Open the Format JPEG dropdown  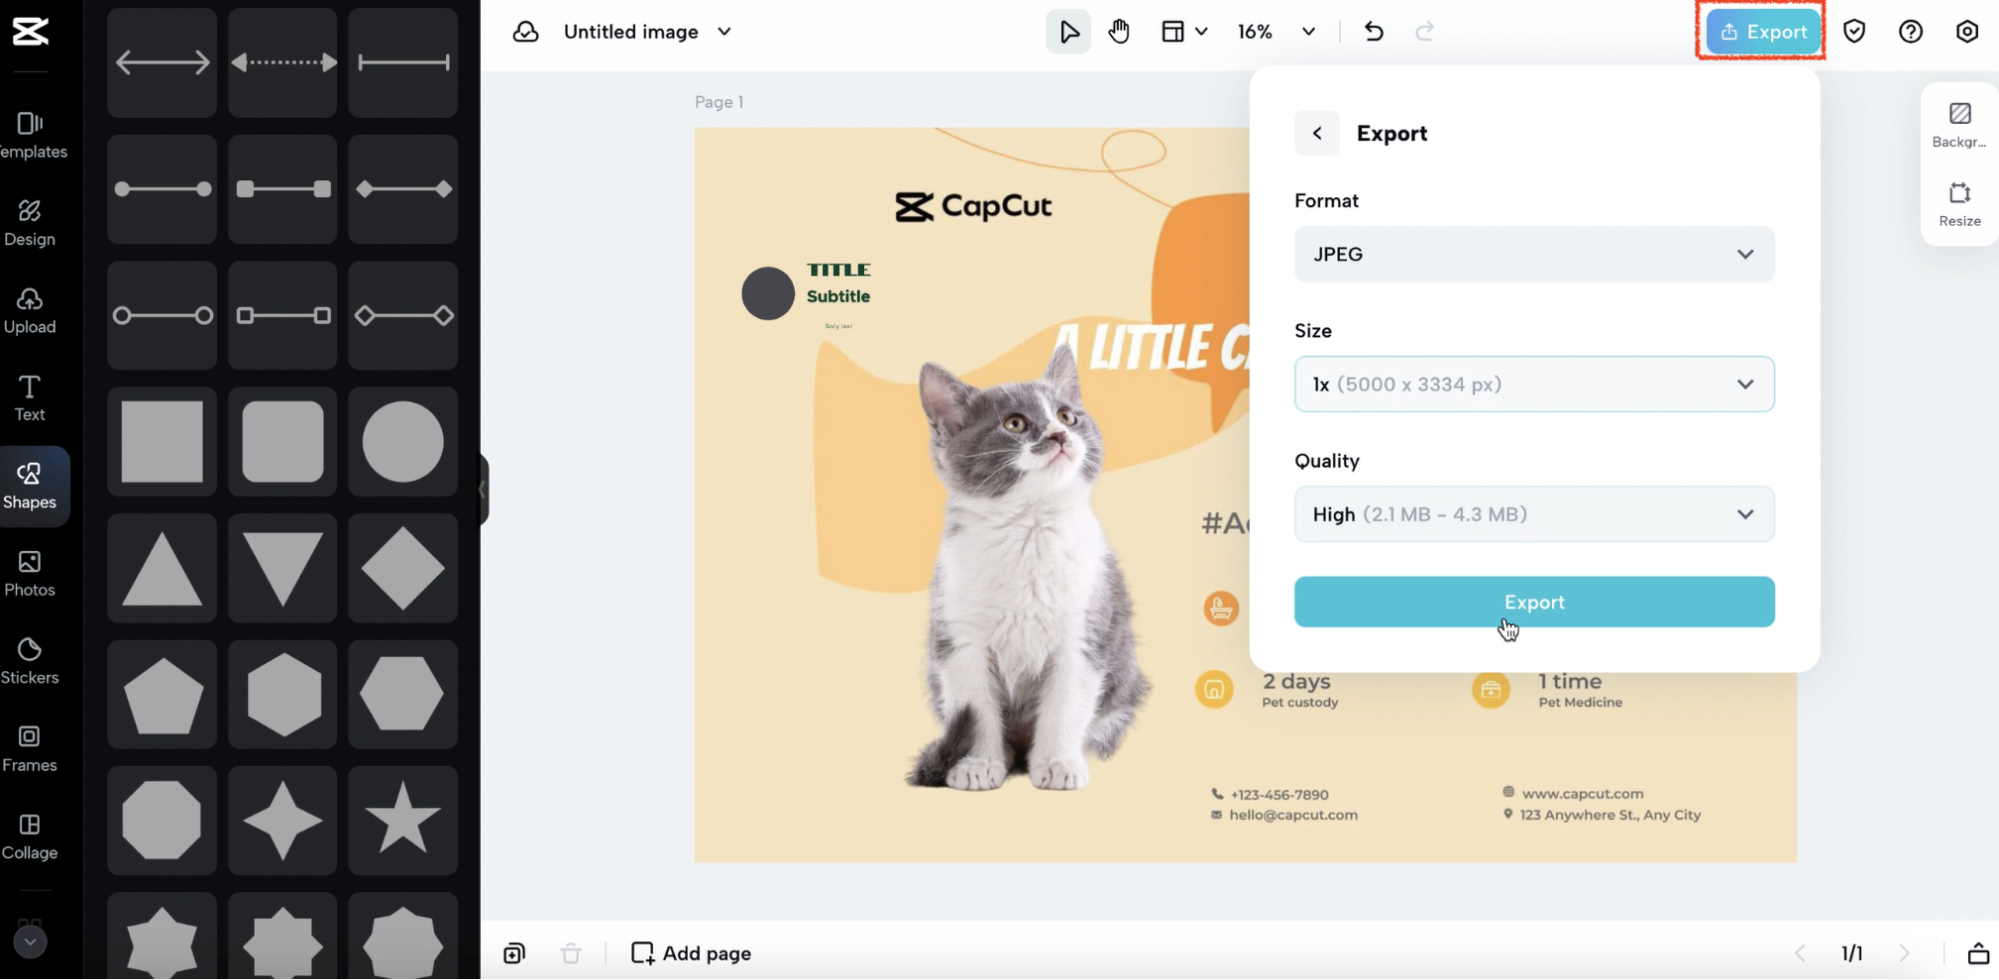[1534, 254]
